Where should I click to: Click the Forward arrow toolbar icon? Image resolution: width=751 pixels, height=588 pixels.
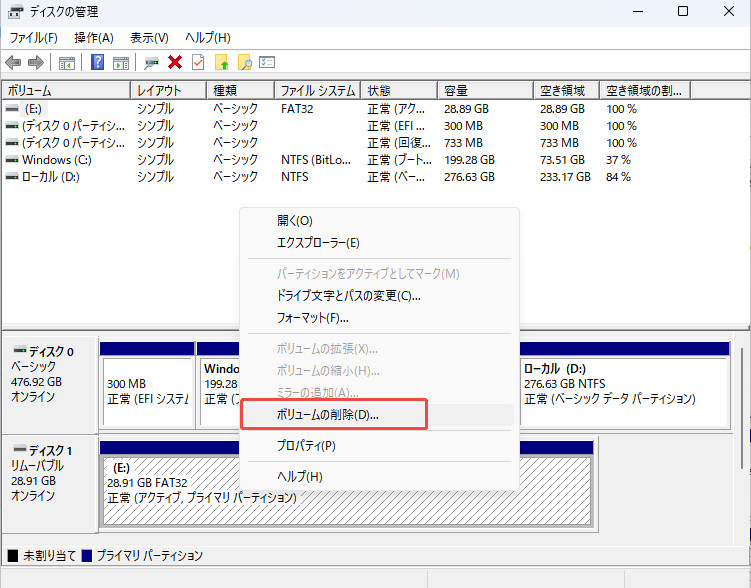(36, 62)
